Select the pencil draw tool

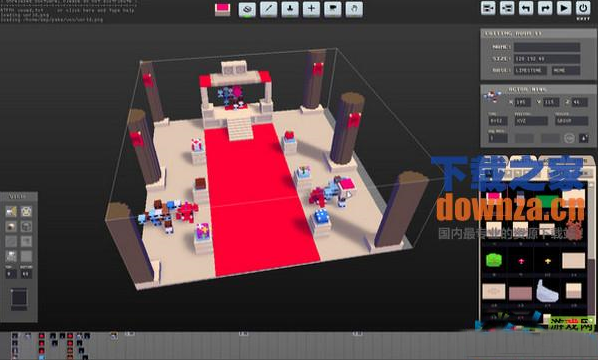tap(268, 9)
